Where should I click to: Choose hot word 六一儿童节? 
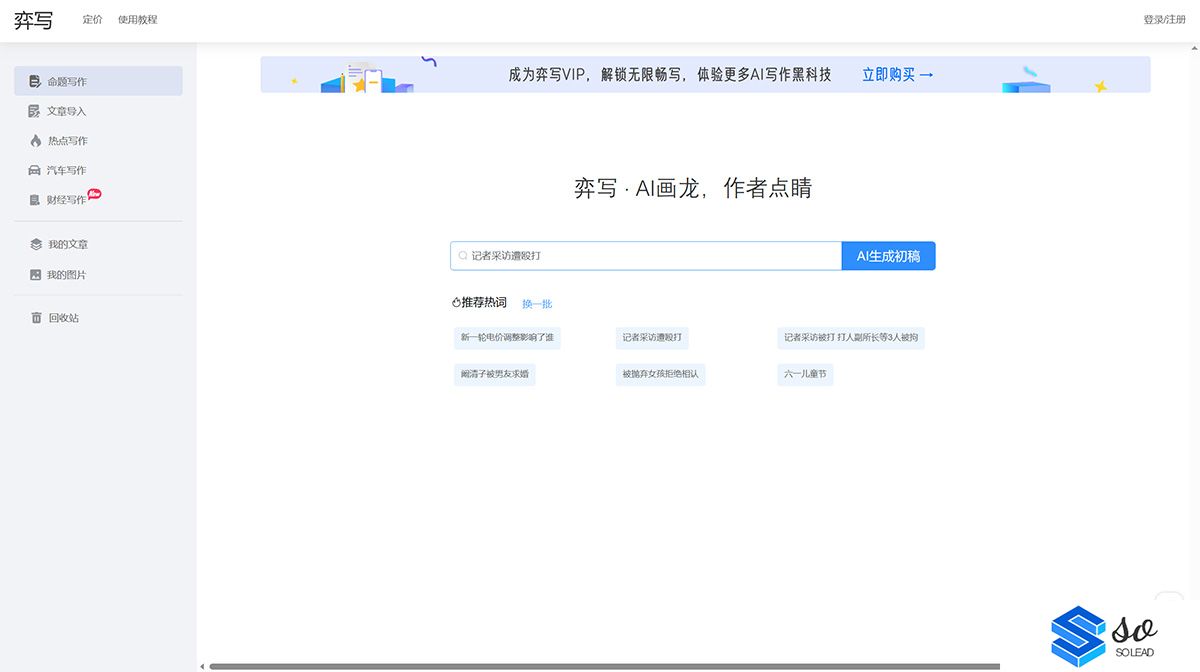click(x=805, y=375)
